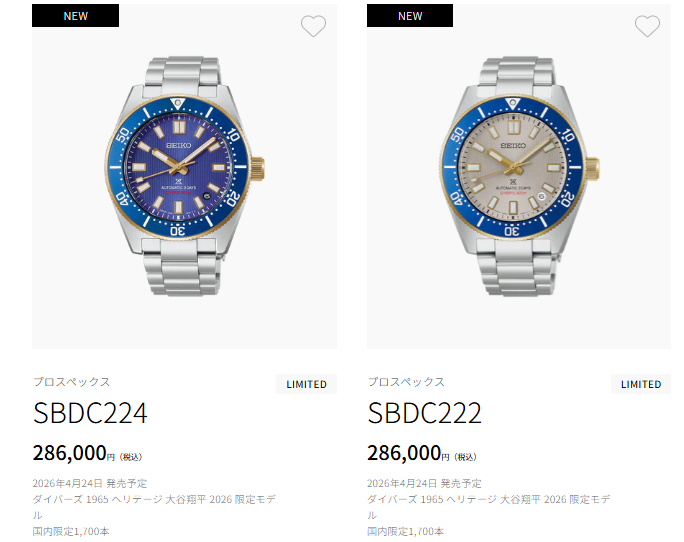The height and width of the screenshot is (542, 684).
Task: Click the プロスペックス brand label above SBDC224
Action: click(72, 382)
